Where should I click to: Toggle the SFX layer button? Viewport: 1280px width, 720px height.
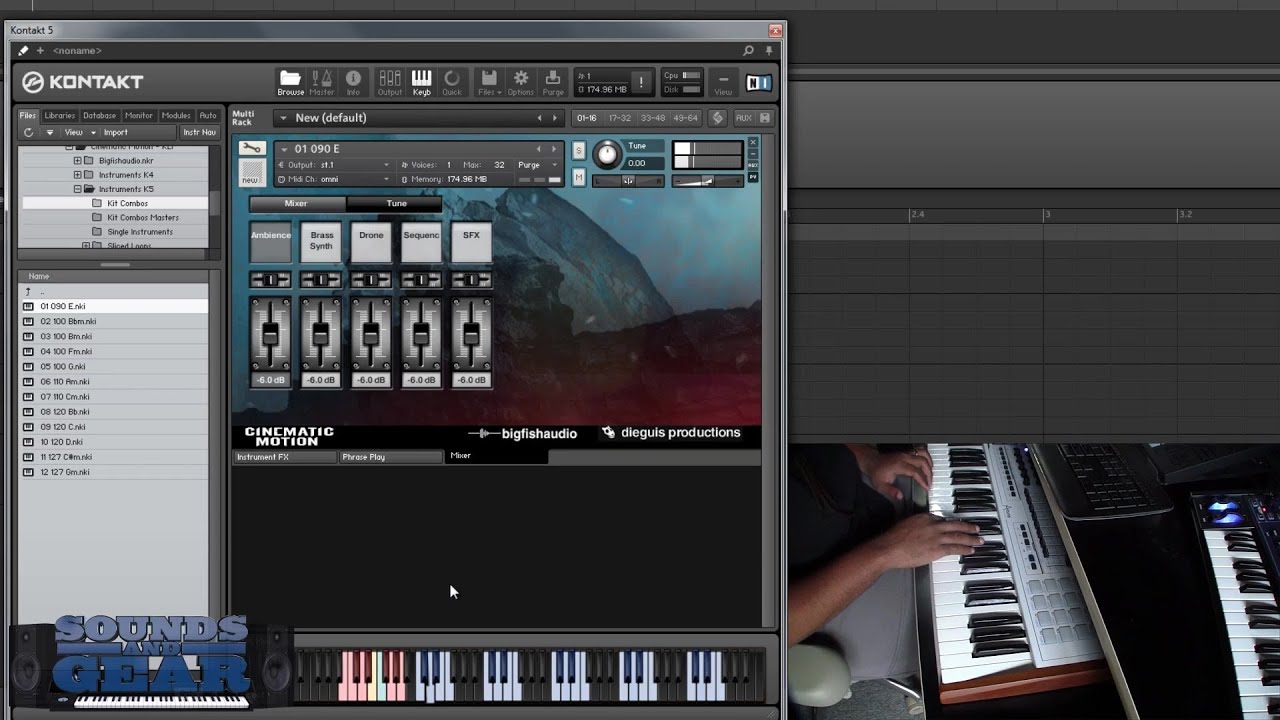click(x=471, y=241)
